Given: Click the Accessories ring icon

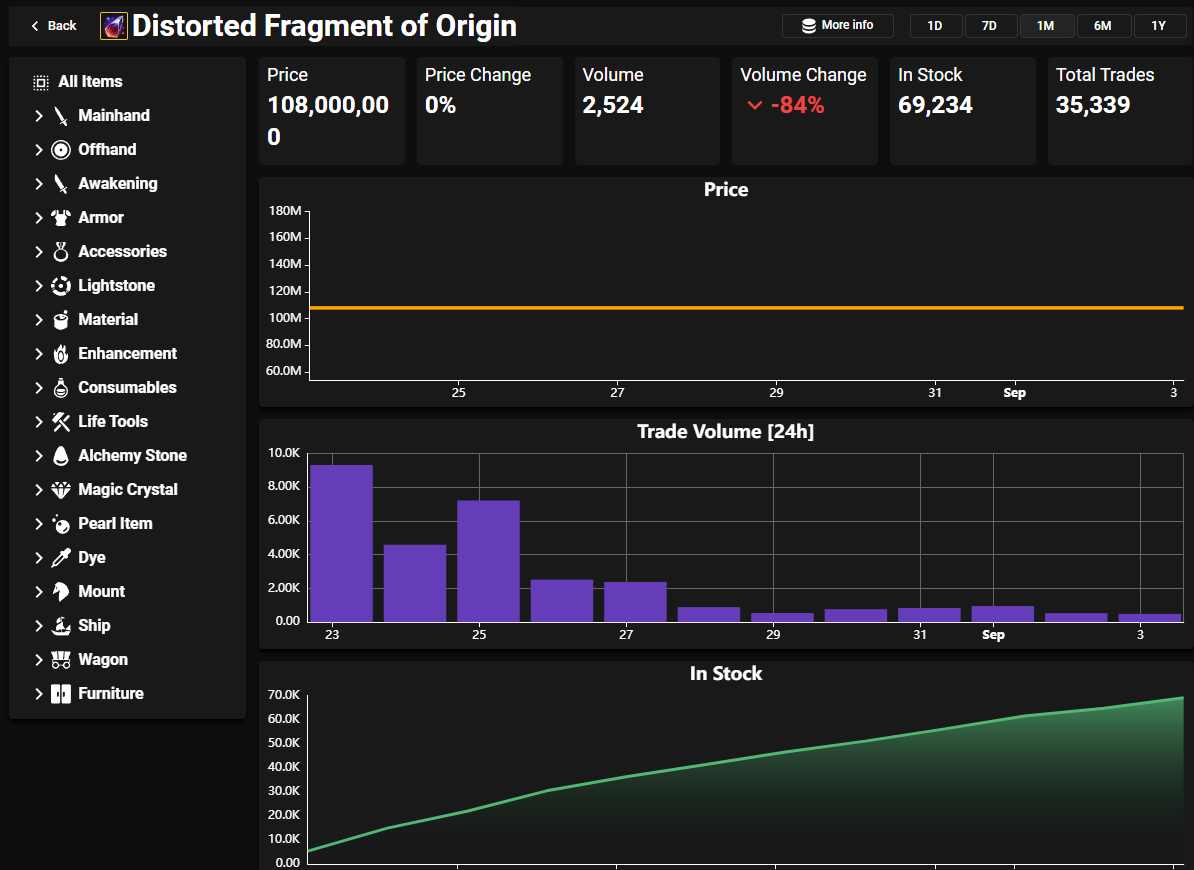Looking at the screenshot, I should click(x=61, y=252).
